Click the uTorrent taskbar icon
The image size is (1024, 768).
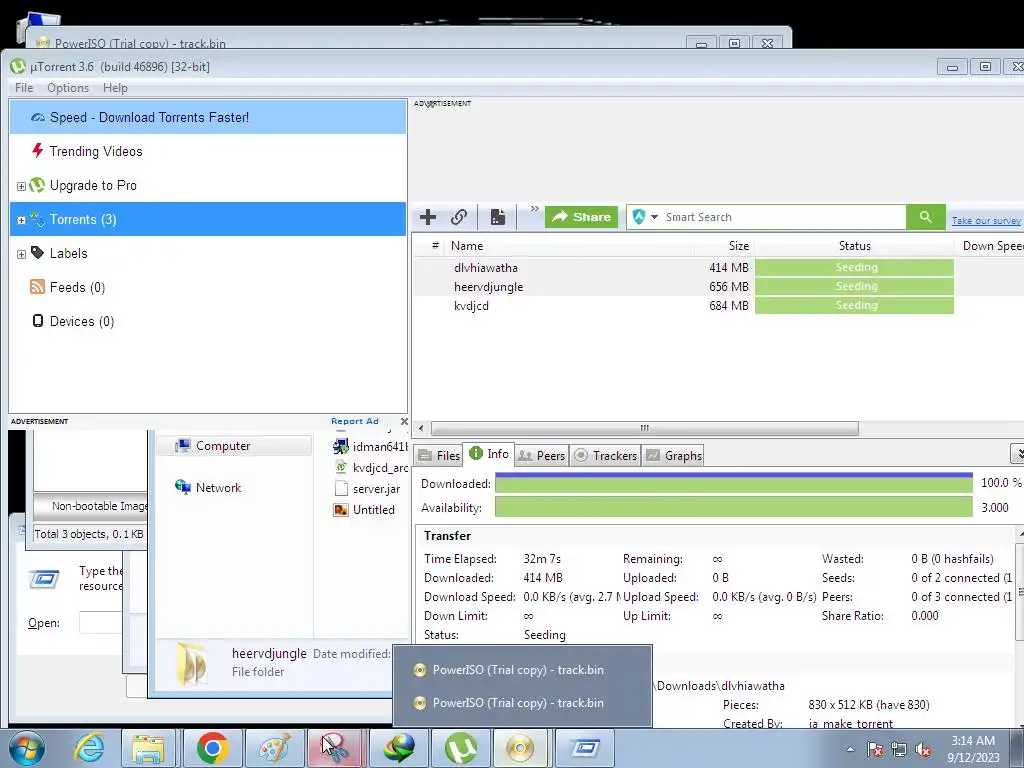pyautogui.click(x=460, y=748)
